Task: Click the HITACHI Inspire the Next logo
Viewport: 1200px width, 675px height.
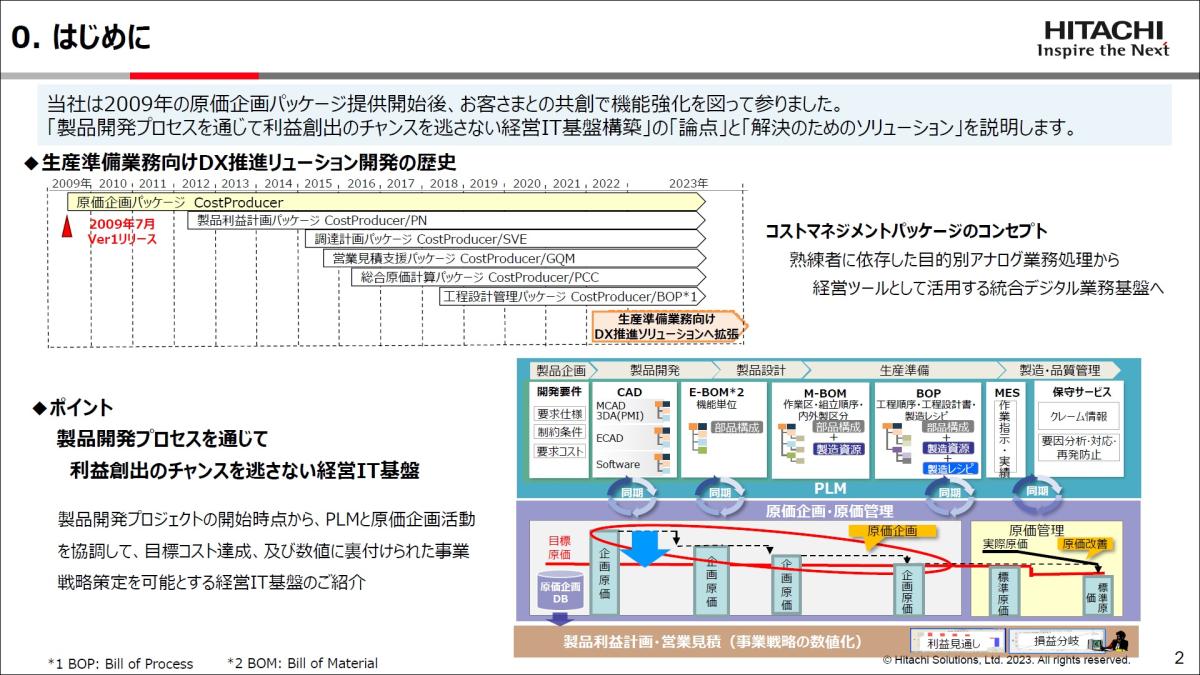Action: (1103, 38)
